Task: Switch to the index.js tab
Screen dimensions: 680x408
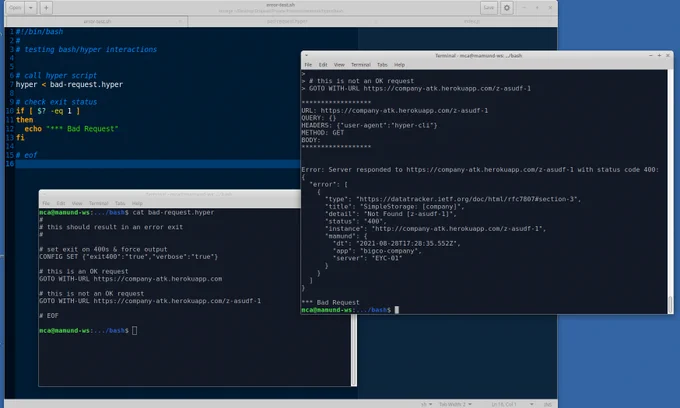Action: (471, 21)
